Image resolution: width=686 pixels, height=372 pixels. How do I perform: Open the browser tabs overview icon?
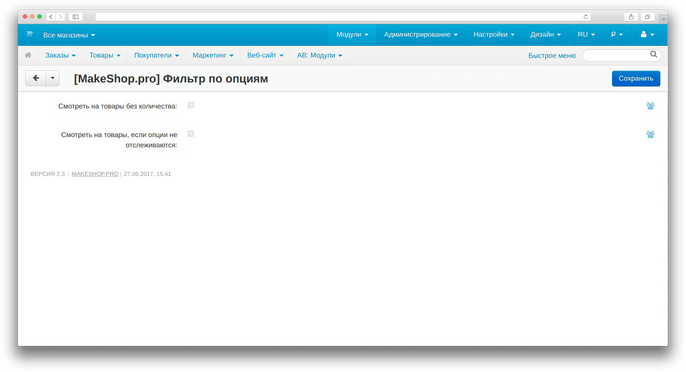(x=647, y=17)
